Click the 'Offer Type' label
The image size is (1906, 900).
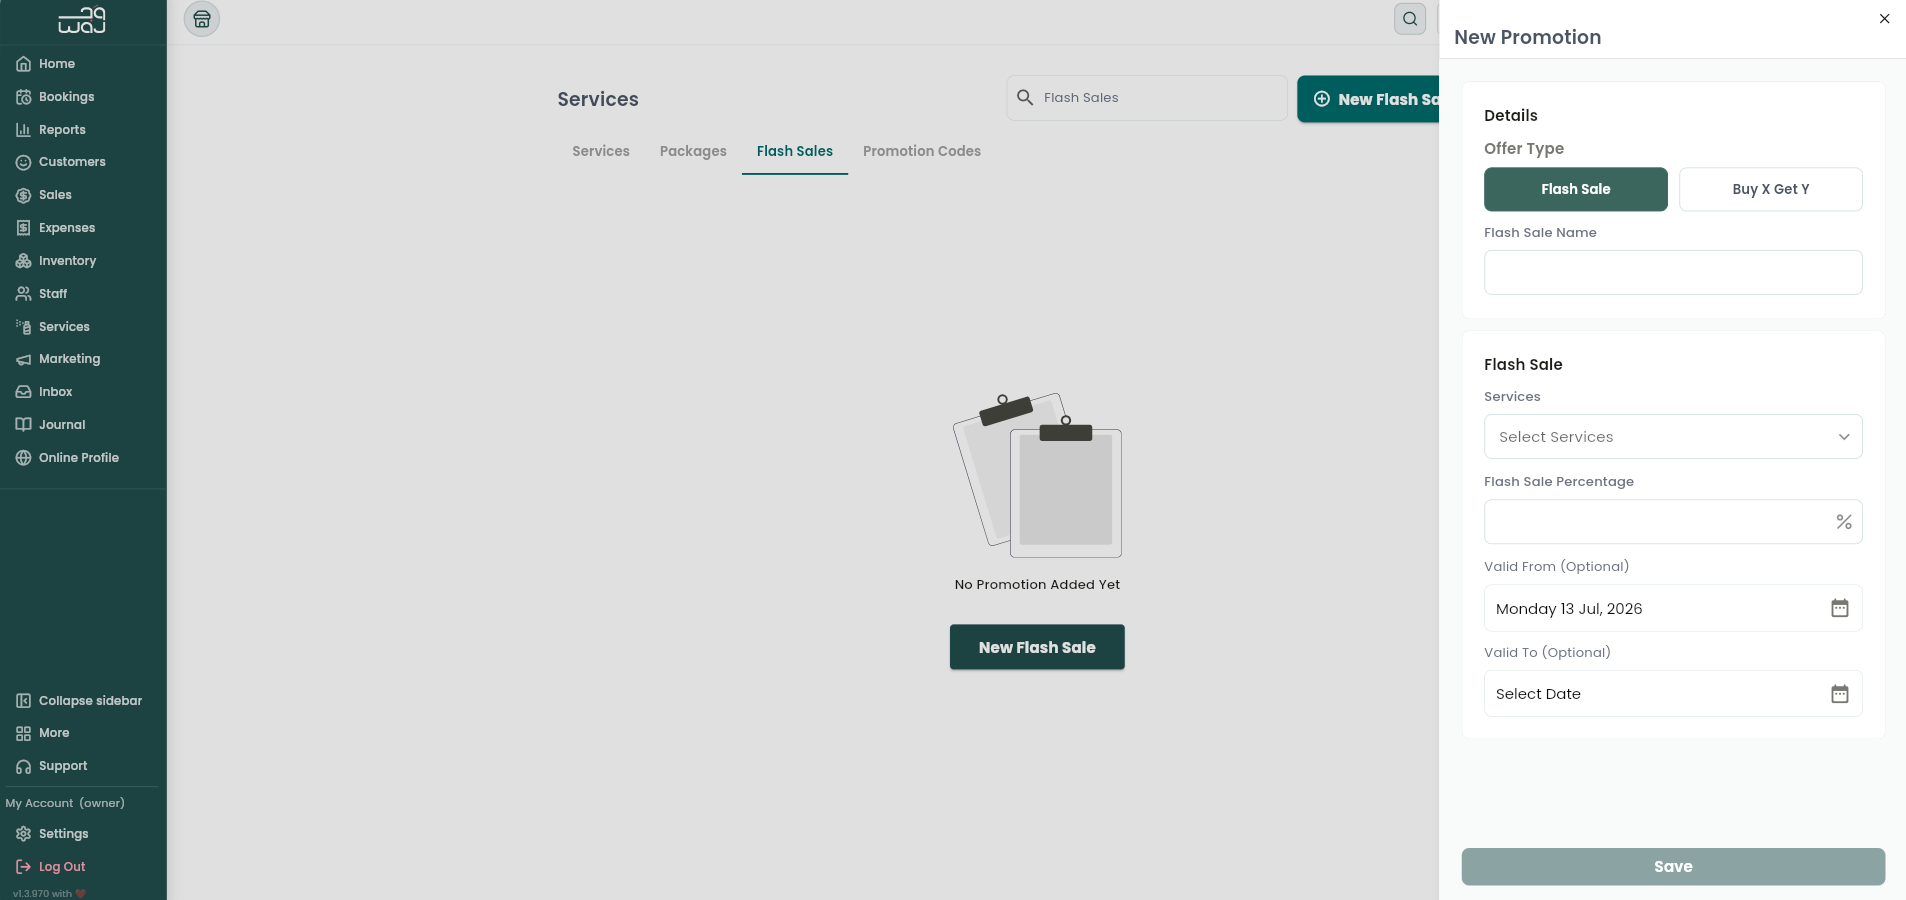(x=1524, y=148)
